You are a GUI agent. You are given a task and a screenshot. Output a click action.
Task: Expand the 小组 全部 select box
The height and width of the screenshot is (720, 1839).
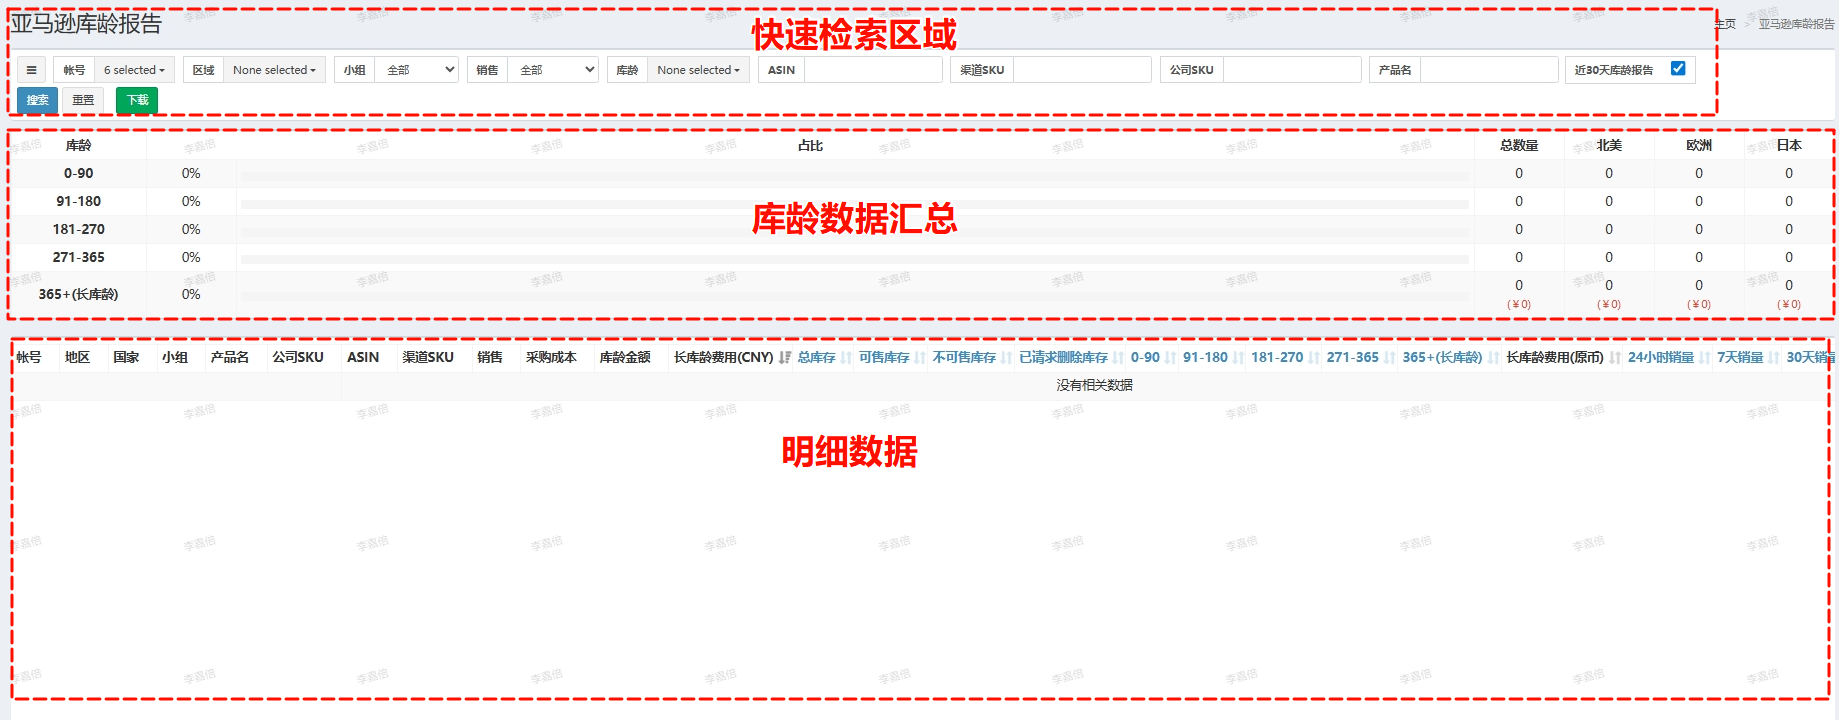(x=416, y=70)
